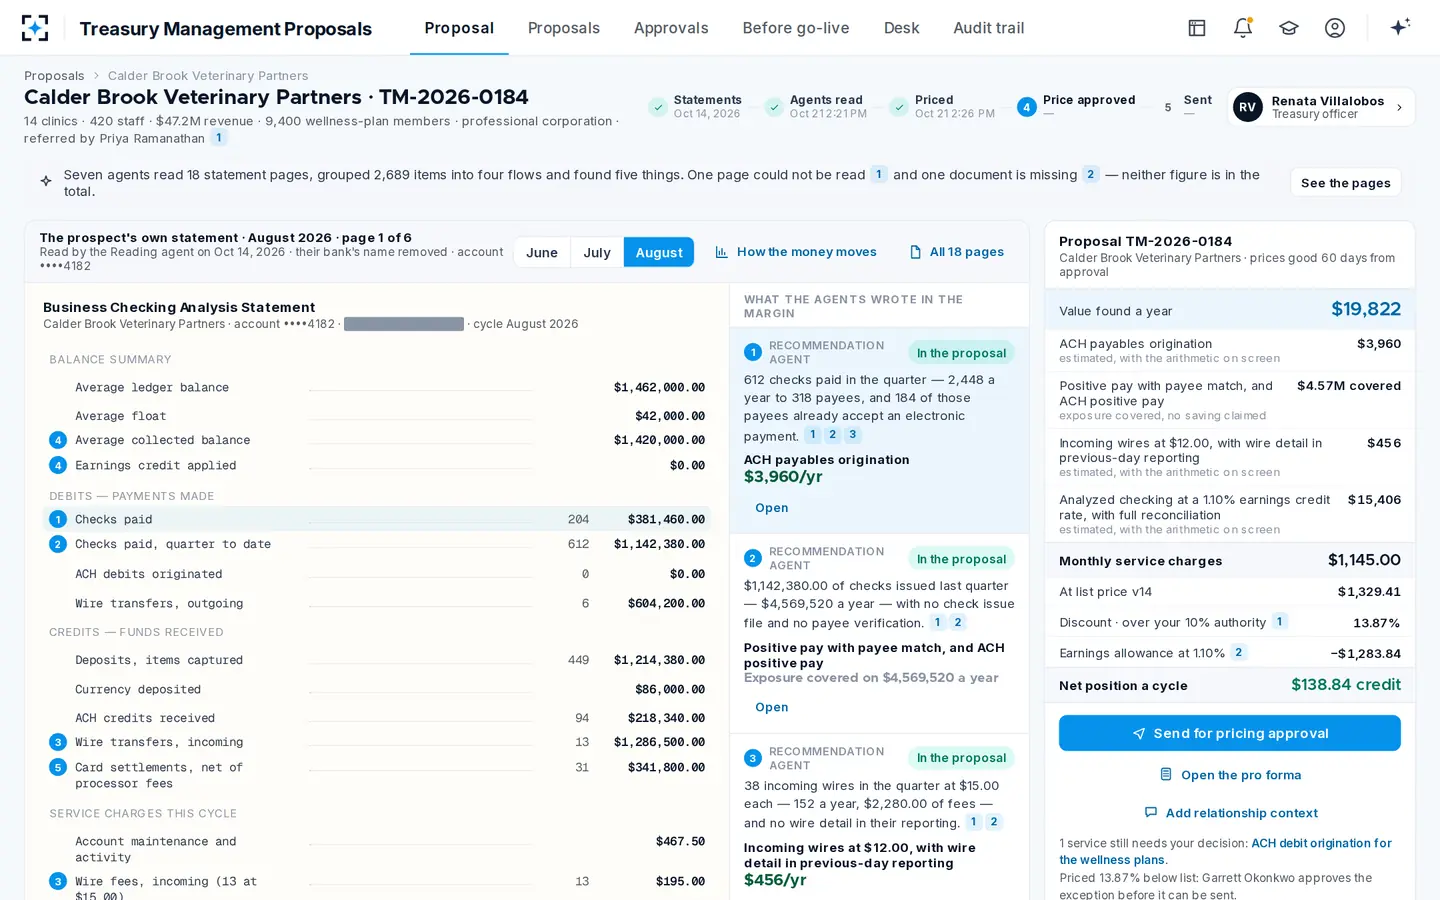Screen dimensions: 1440x900
Task: Send for pricing approval
Action: coord(1230,733)
